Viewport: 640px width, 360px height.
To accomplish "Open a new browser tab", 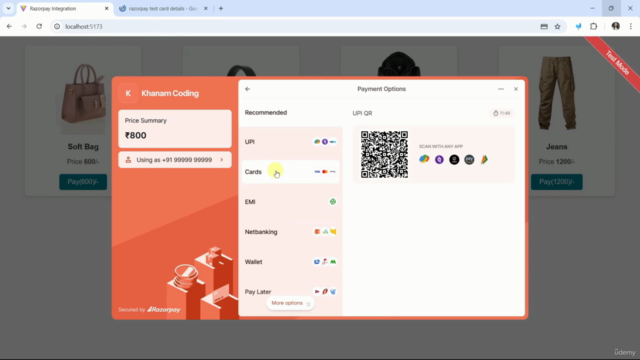I will [221, 9].
